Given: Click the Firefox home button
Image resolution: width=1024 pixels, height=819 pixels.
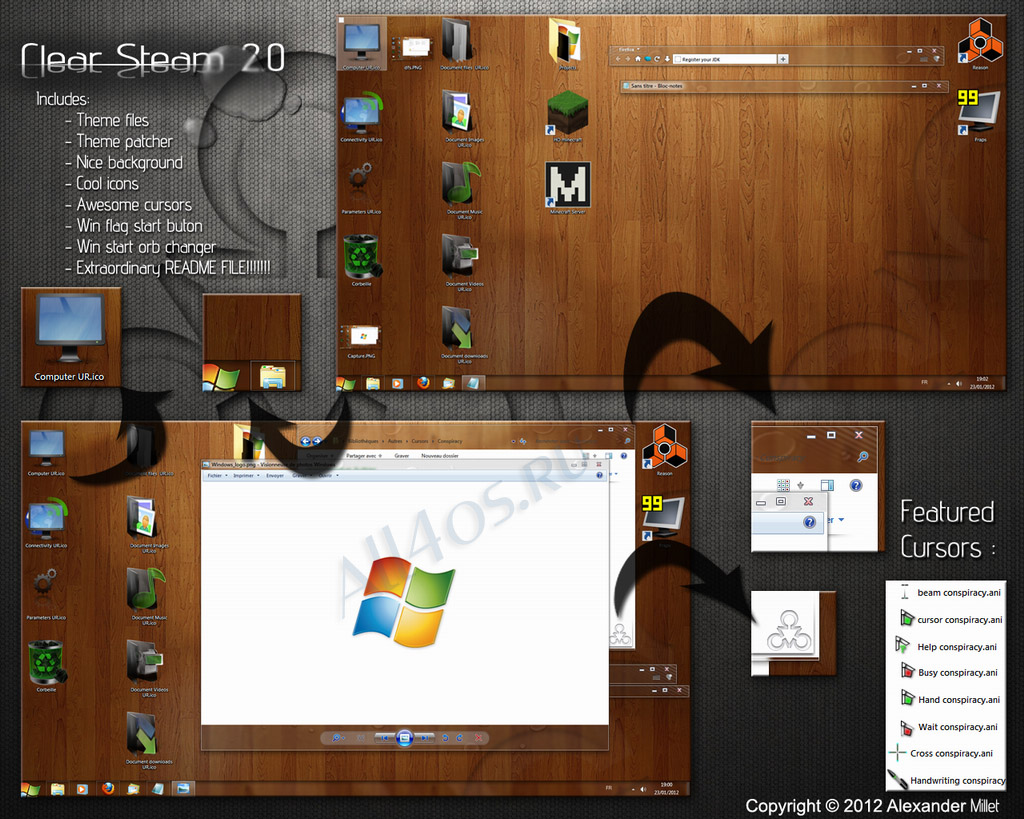Looking at the screenshot, I should [638, 59].
